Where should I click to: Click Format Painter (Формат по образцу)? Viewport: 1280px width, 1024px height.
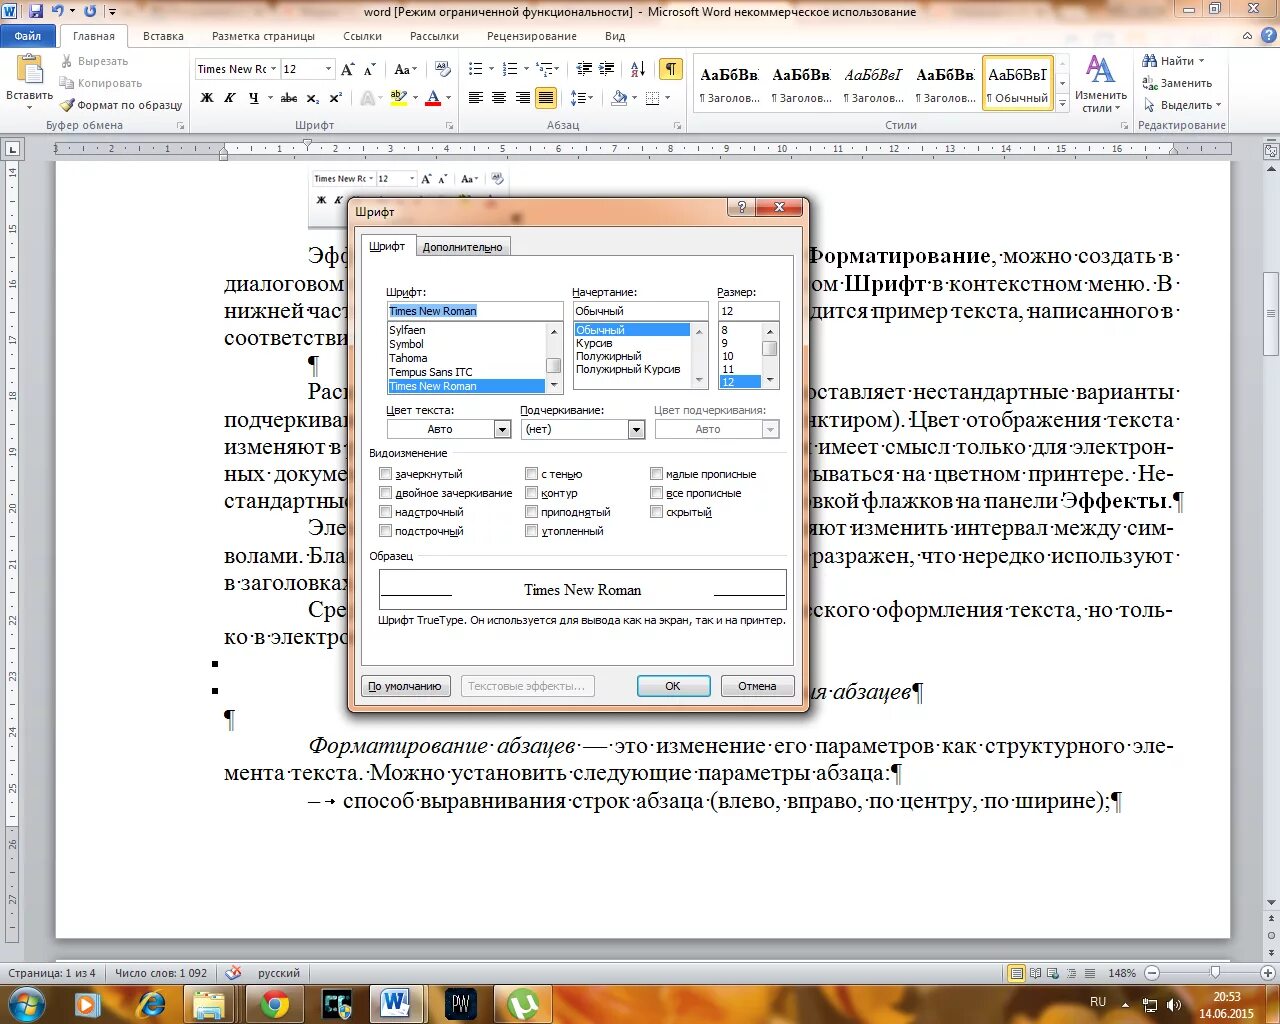click(x=121, y=105)
